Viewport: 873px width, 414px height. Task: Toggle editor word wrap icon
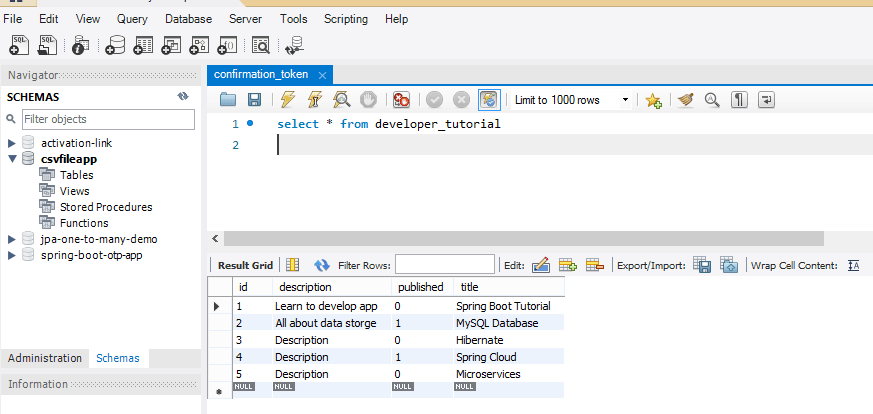click(767, 100)
